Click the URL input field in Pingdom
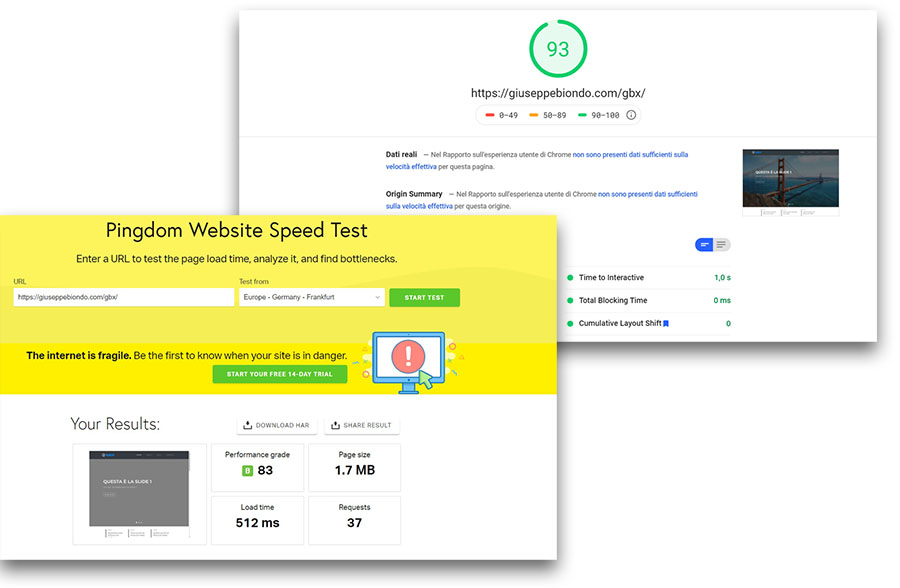 123,297
